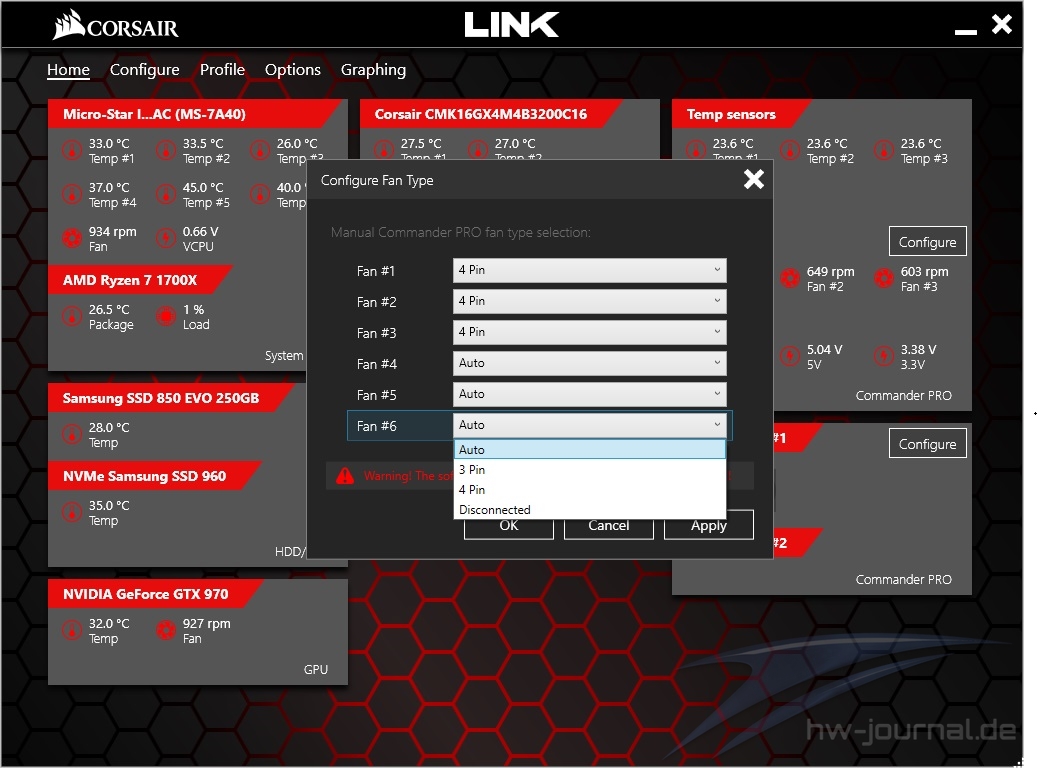This screenshot has width=1037, height=768.
Task: Click the Temp #5 thermometer icon showing 45.0 °C
Action: click(165, 194)
